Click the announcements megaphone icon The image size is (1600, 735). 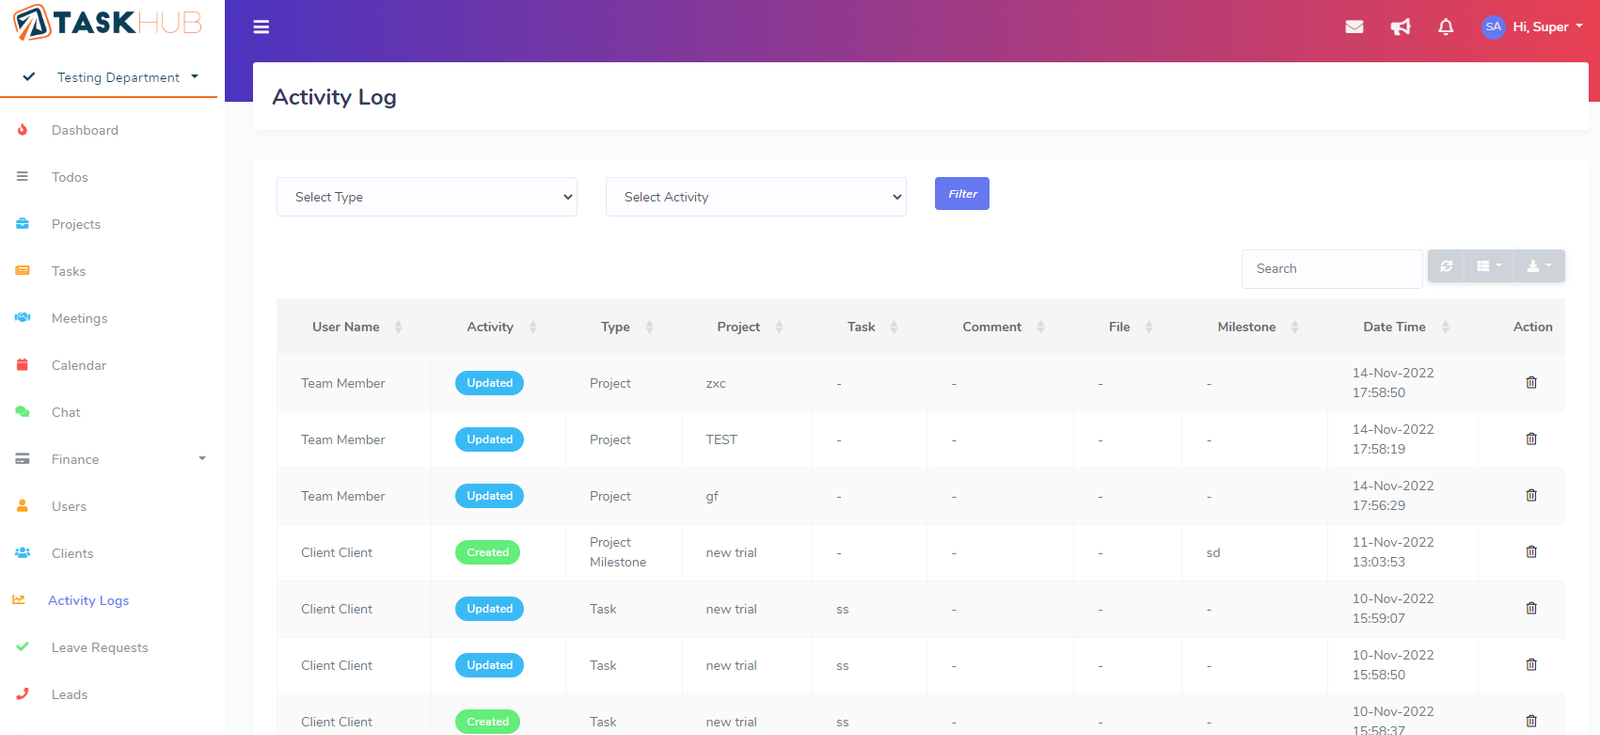1400,27
